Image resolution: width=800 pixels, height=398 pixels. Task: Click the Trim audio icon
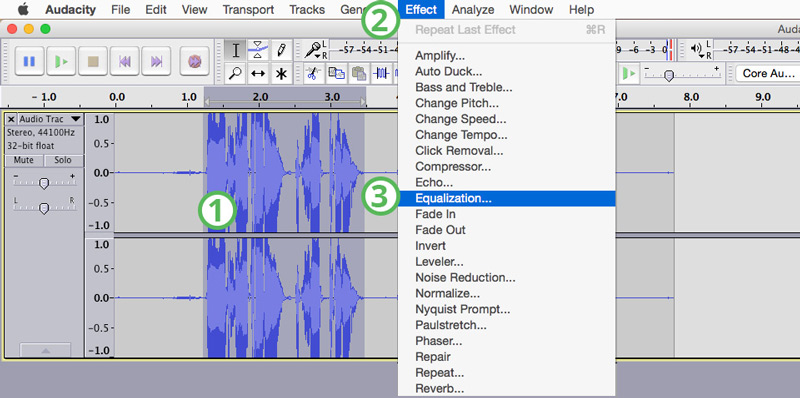point(381,73)
